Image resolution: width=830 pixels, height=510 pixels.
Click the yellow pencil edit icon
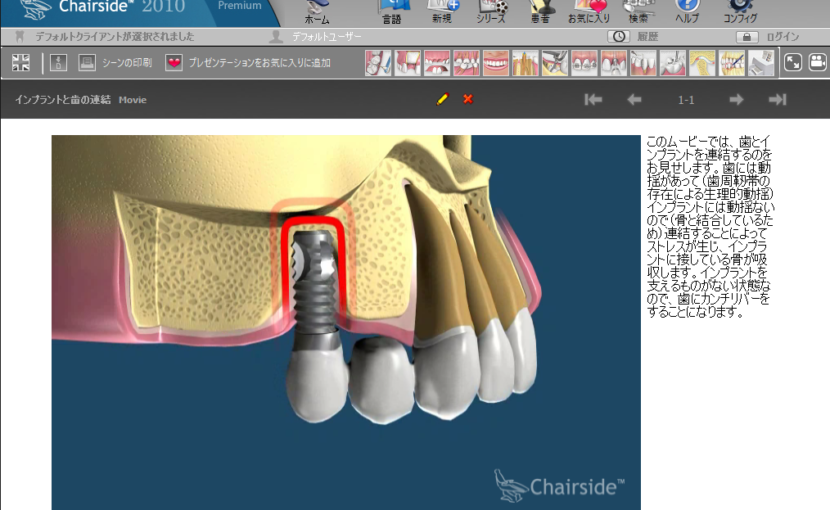click(442, 99)
